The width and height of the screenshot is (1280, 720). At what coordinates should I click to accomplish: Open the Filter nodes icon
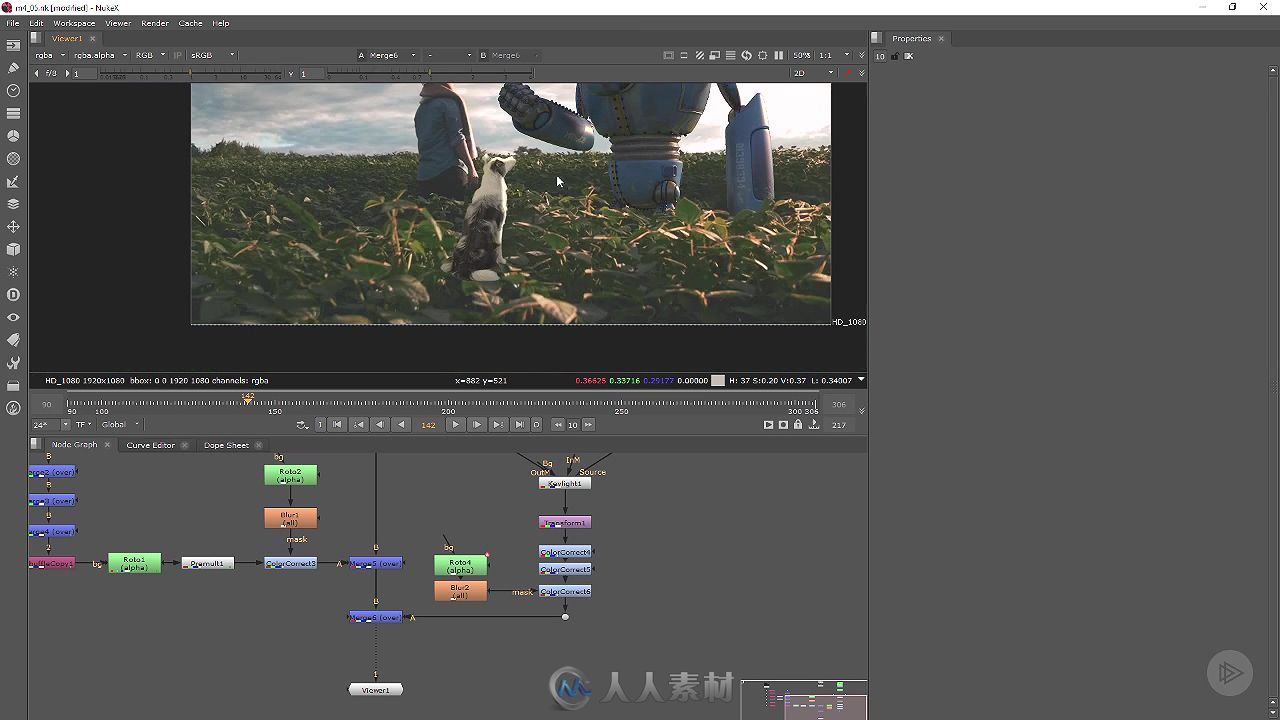(x=13, y=158)
